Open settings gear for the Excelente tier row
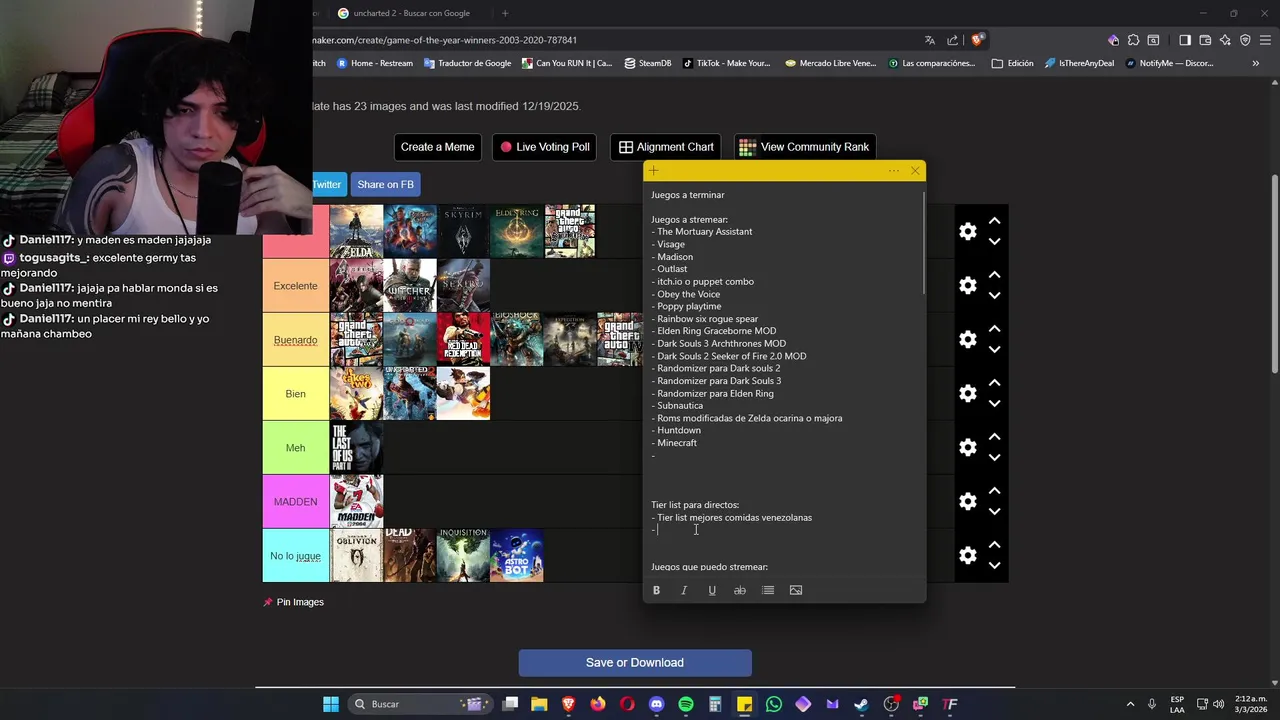The height and width of the screenshot is (720, 1280). [968, 286]
